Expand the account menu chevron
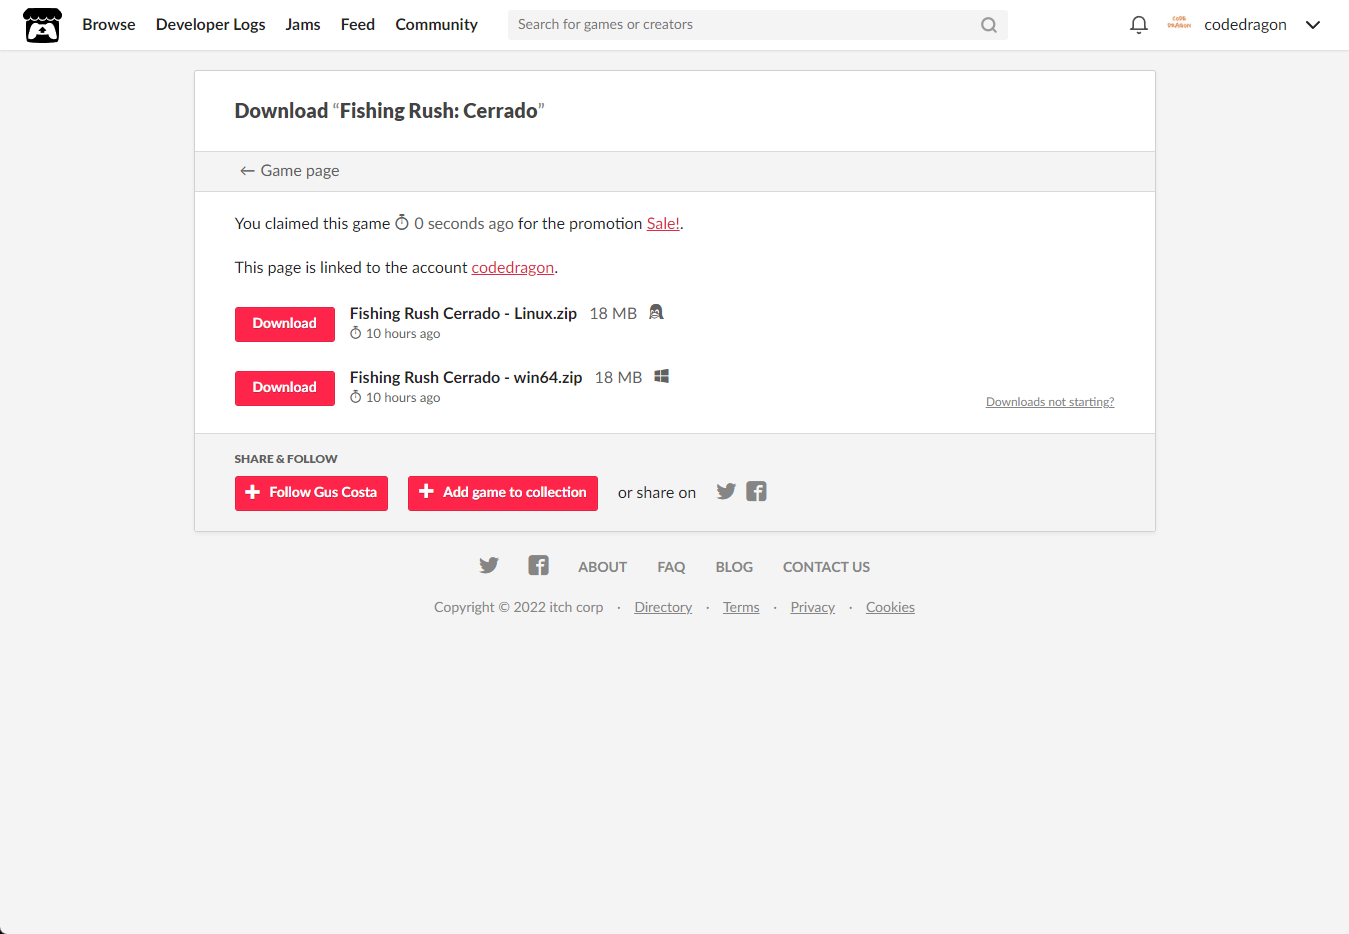The width and height of the screenshot is (1349, 934). [x=1313, y=25]
